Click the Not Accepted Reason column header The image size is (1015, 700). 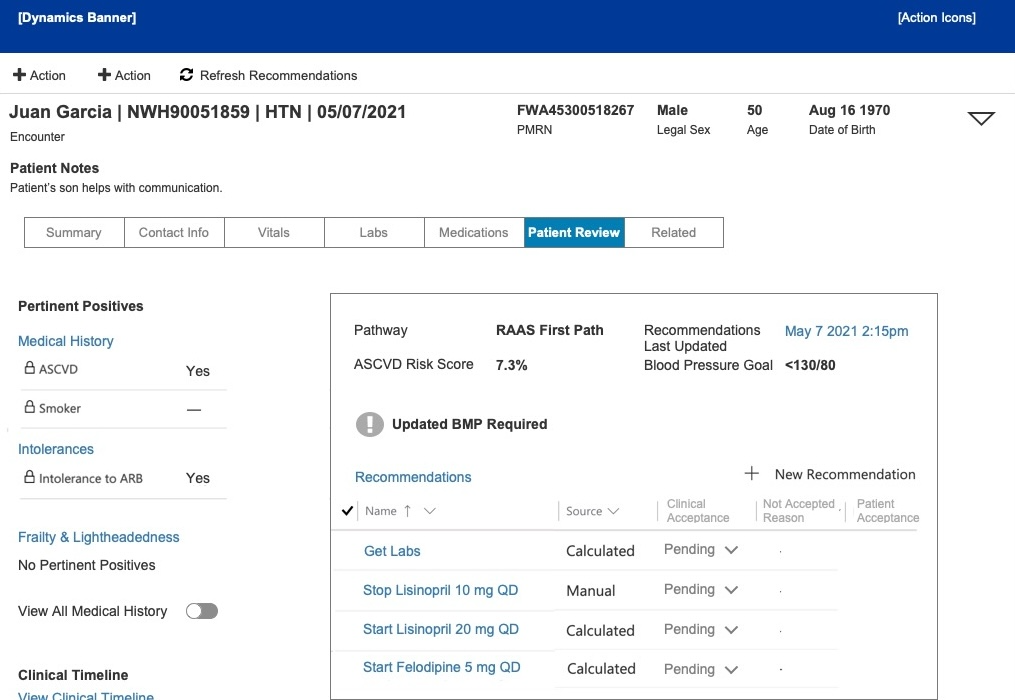(799, 511)
